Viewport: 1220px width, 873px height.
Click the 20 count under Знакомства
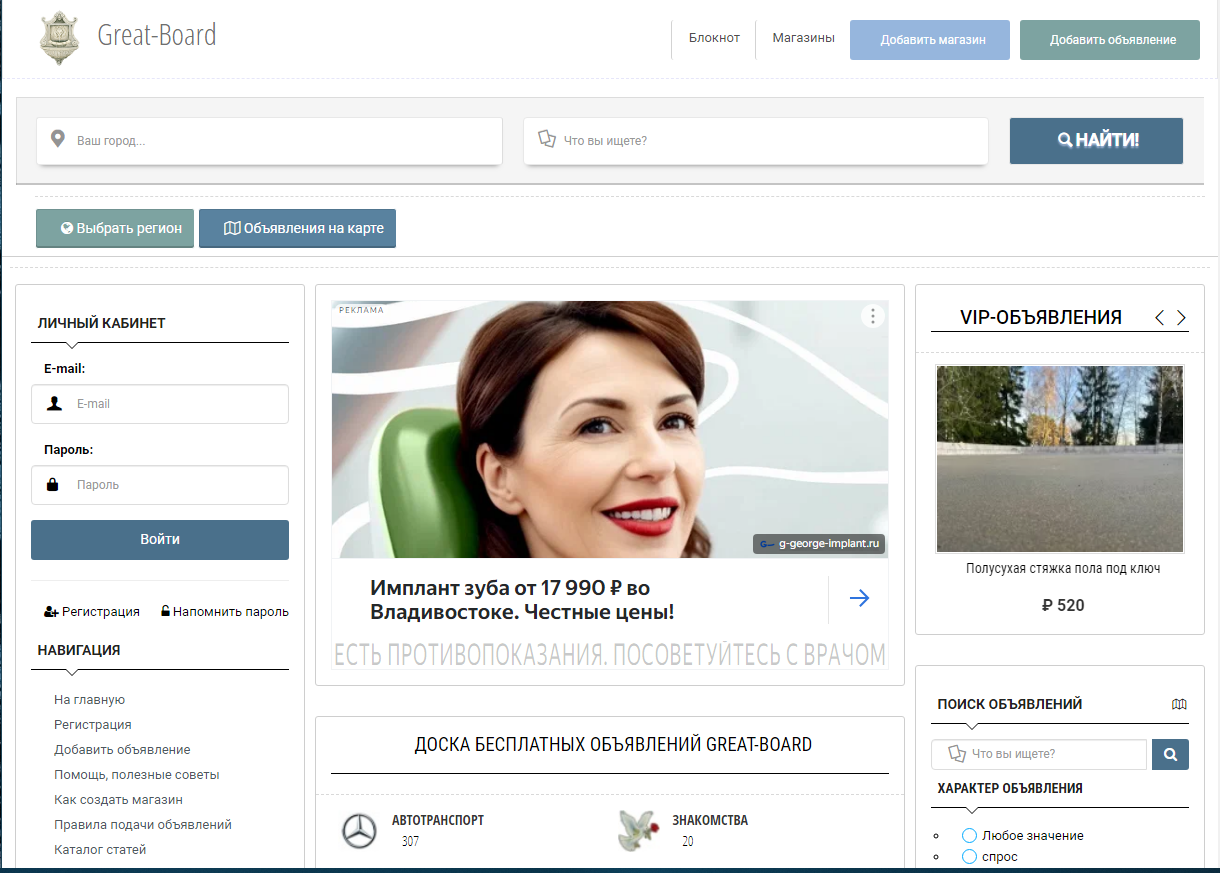coord(688,841)
